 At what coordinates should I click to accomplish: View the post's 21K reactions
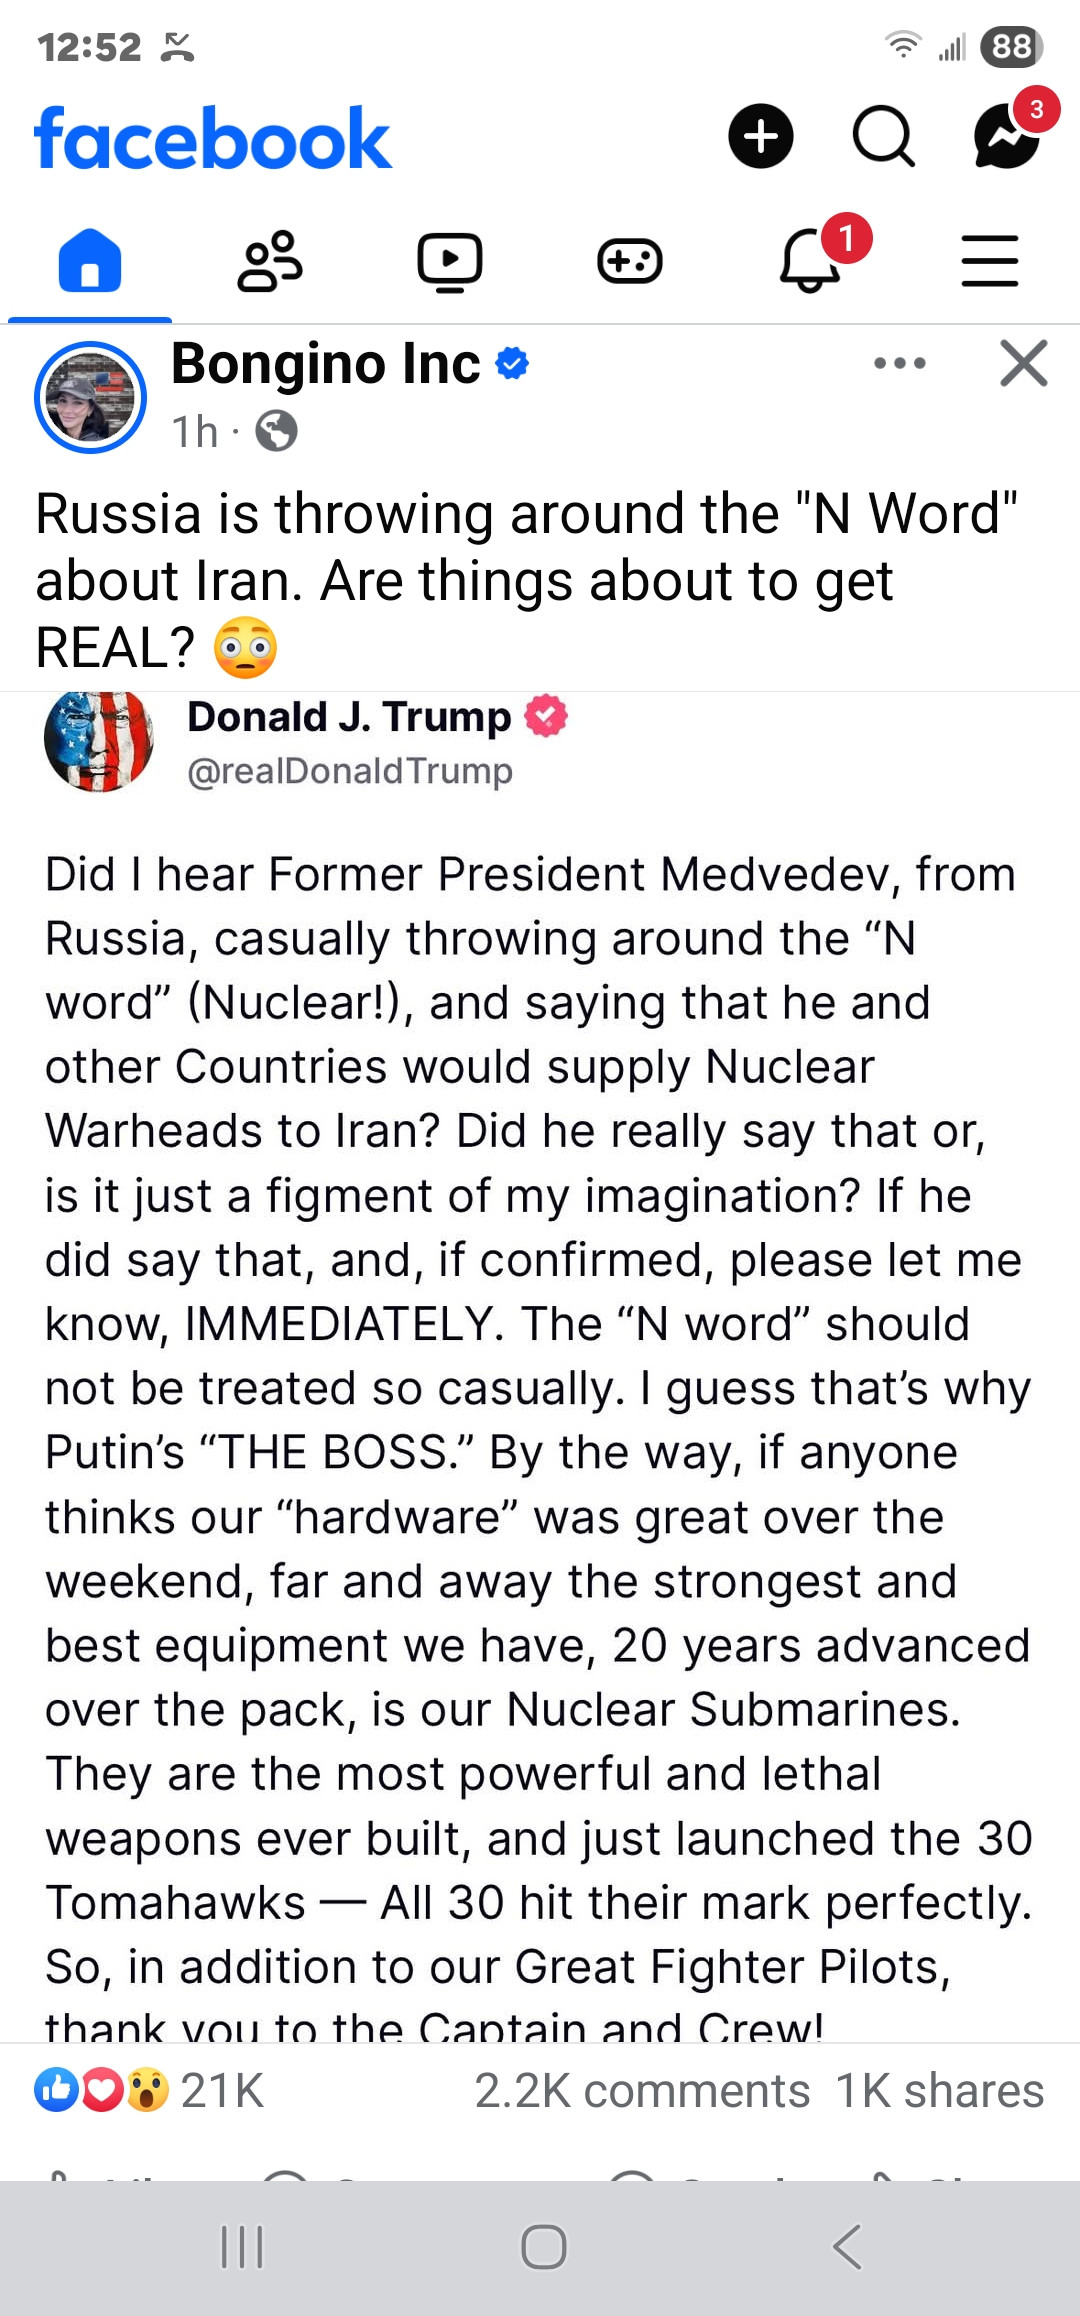click(150, 2091)
